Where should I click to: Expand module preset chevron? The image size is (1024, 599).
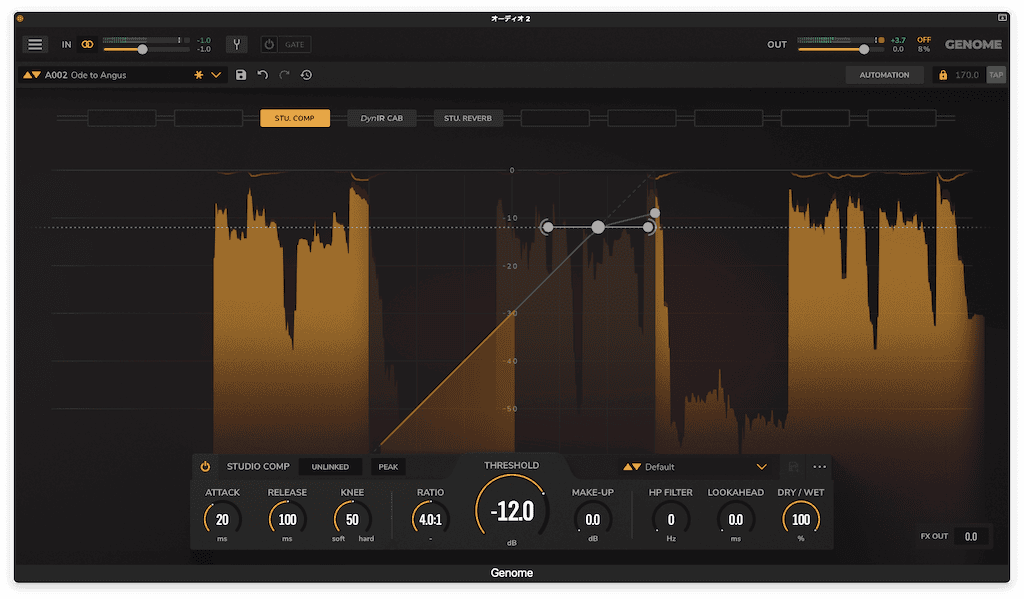[761, 467]
